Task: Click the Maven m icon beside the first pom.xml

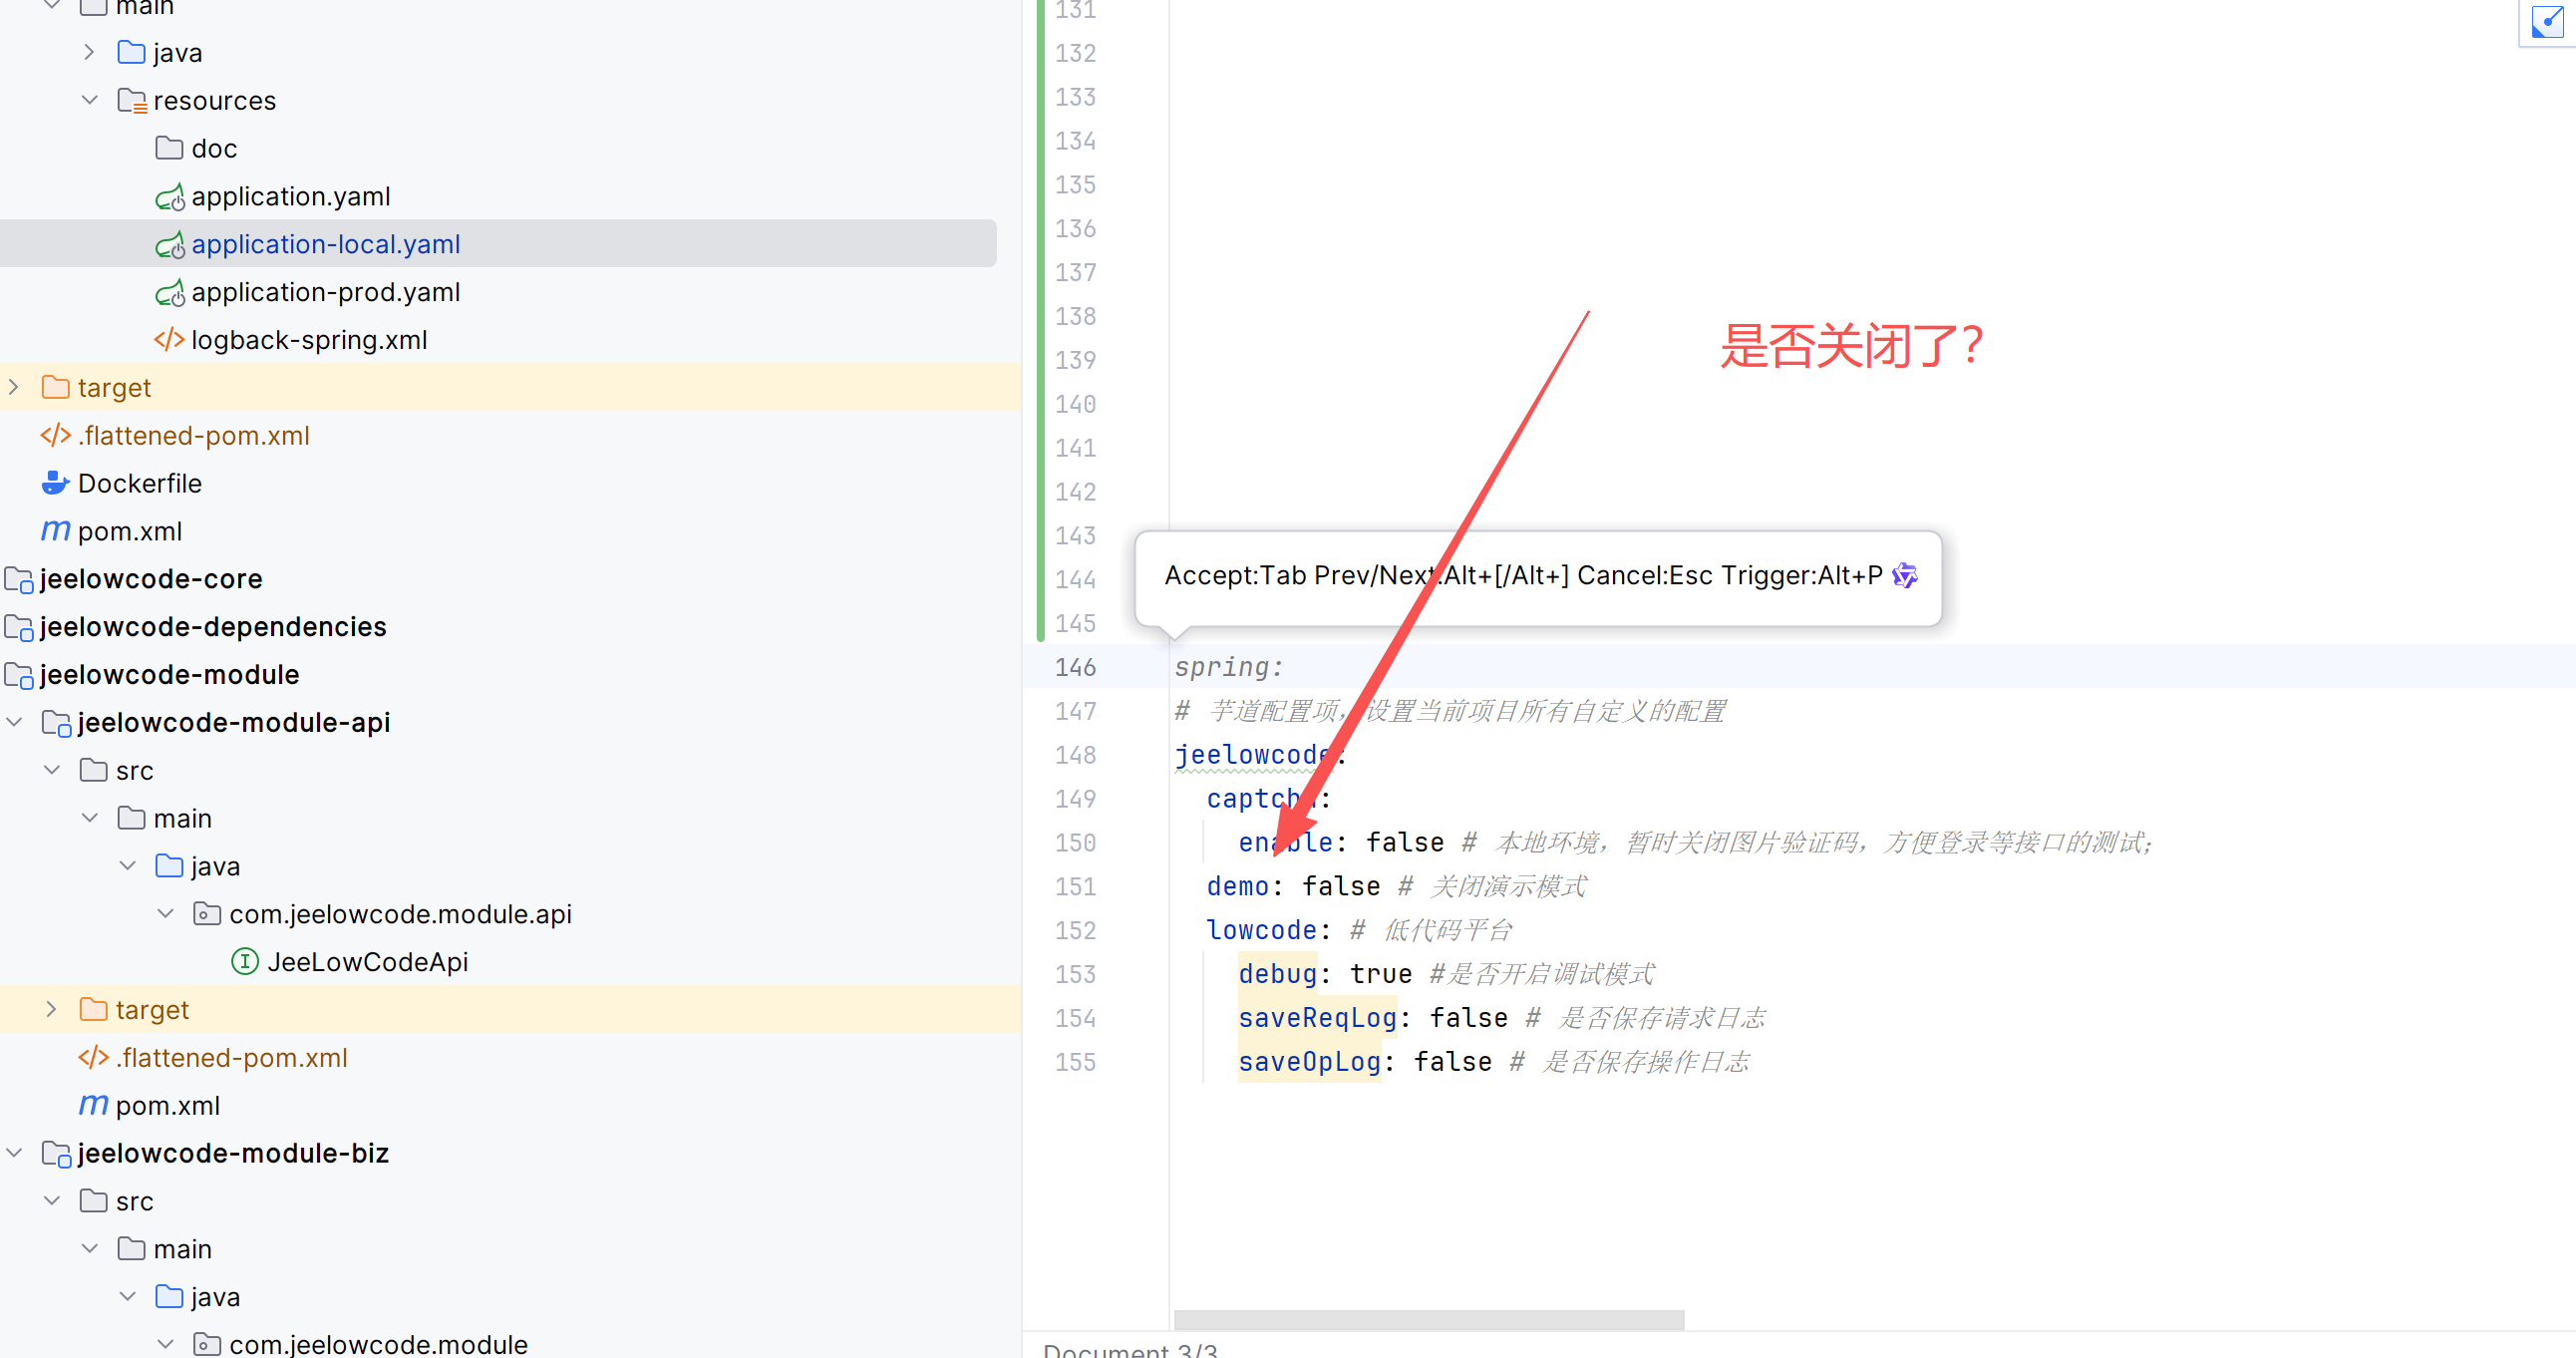Action: pyautogui.click(x=55, y=531)
